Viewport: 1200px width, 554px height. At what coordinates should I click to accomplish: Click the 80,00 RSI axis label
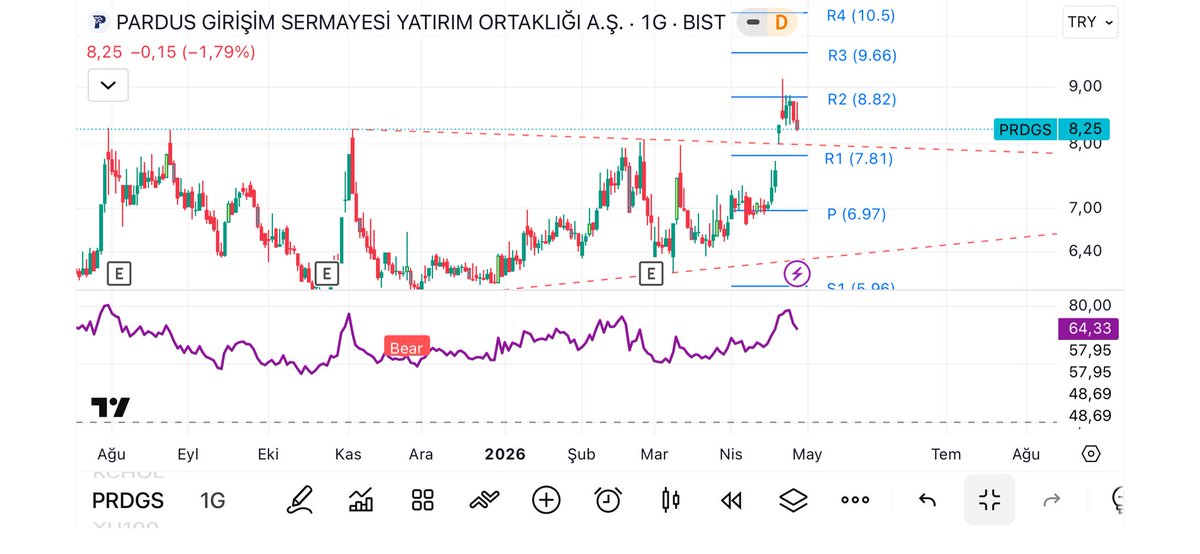tap(1088, 305)
